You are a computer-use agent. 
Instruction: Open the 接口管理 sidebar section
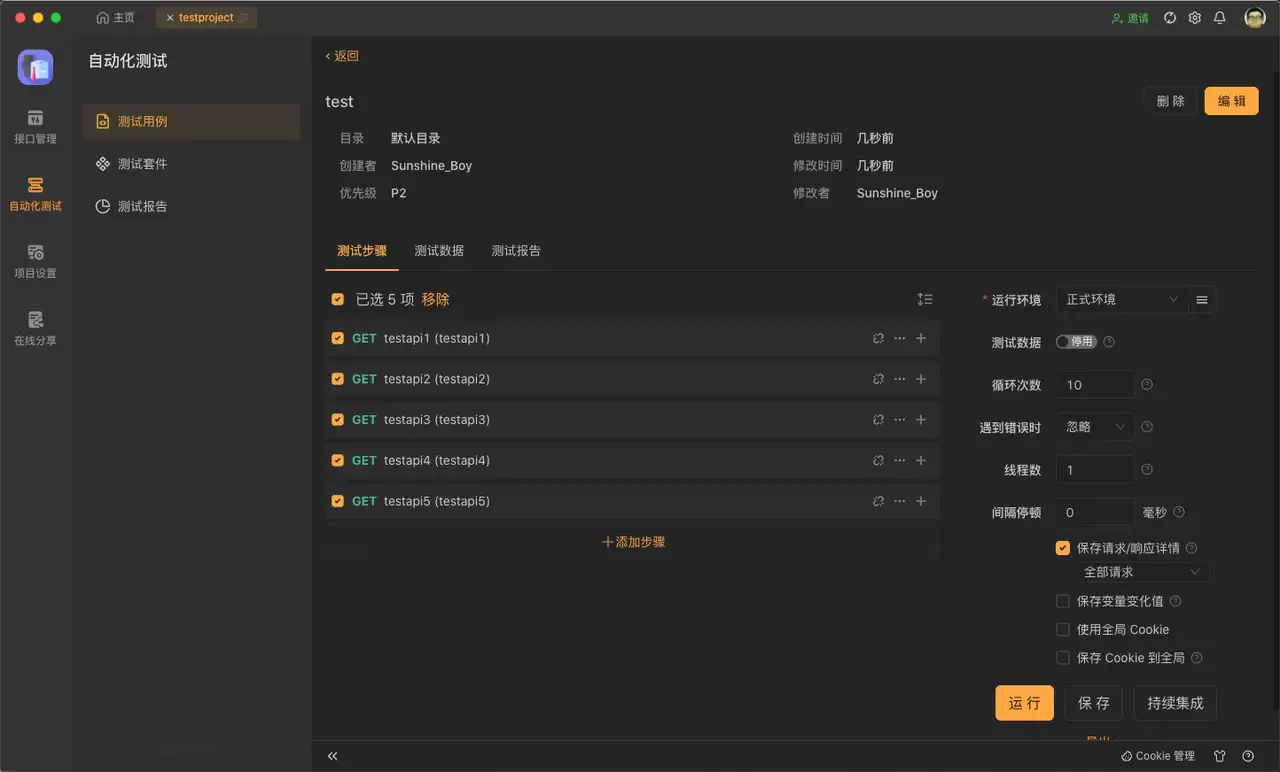(x=35, y=127)
